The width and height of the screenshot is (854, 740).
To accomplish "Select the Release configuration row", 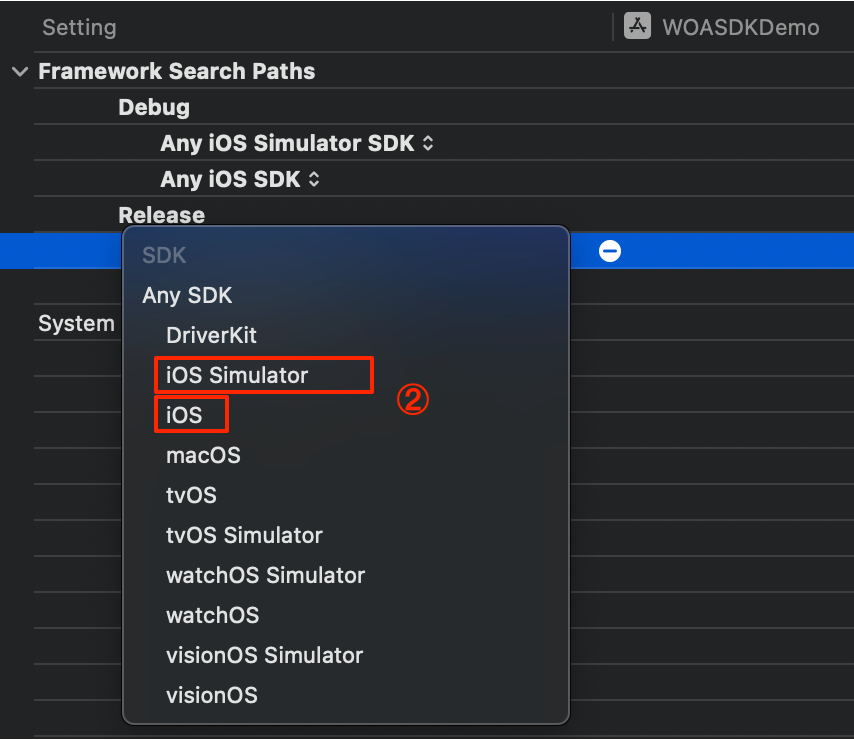I will 161,215.
